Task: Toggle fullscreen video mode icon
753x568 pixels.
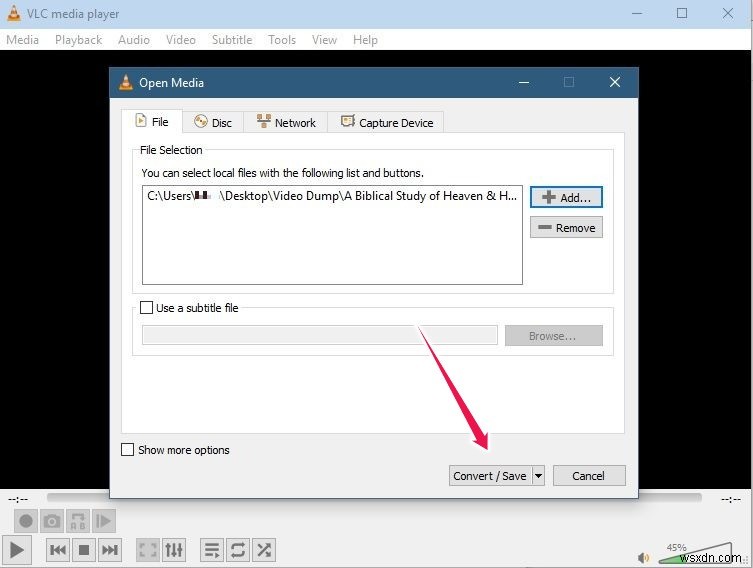Action: point(147,550)
